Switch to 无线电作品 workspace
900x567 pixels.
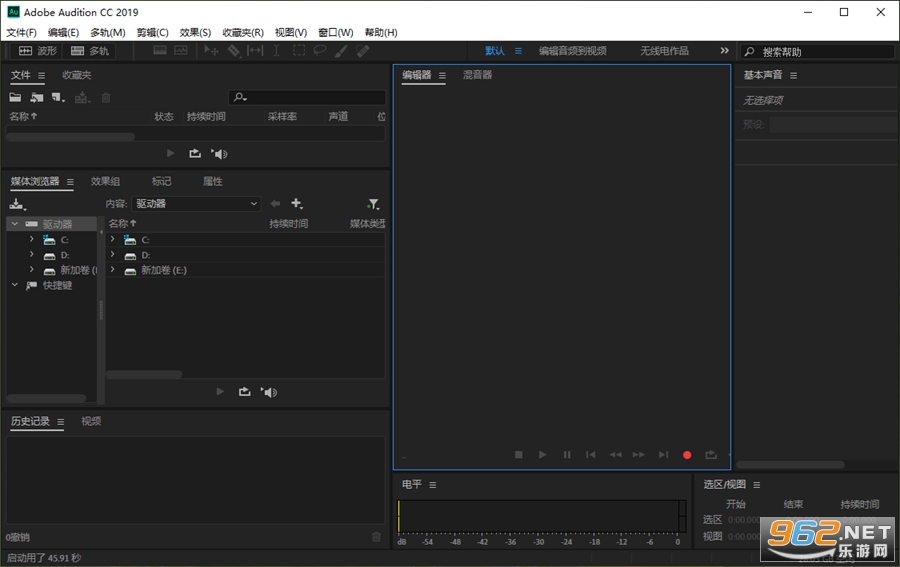pos(664,51)
